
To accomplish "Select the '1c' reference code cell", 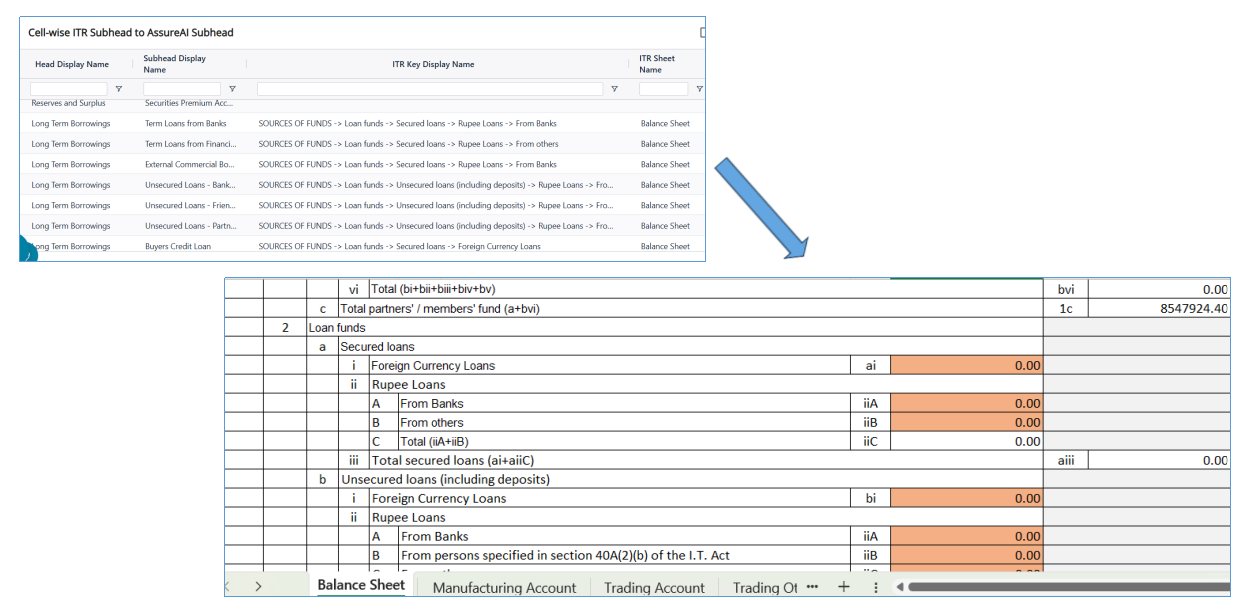I will 1066,309.
